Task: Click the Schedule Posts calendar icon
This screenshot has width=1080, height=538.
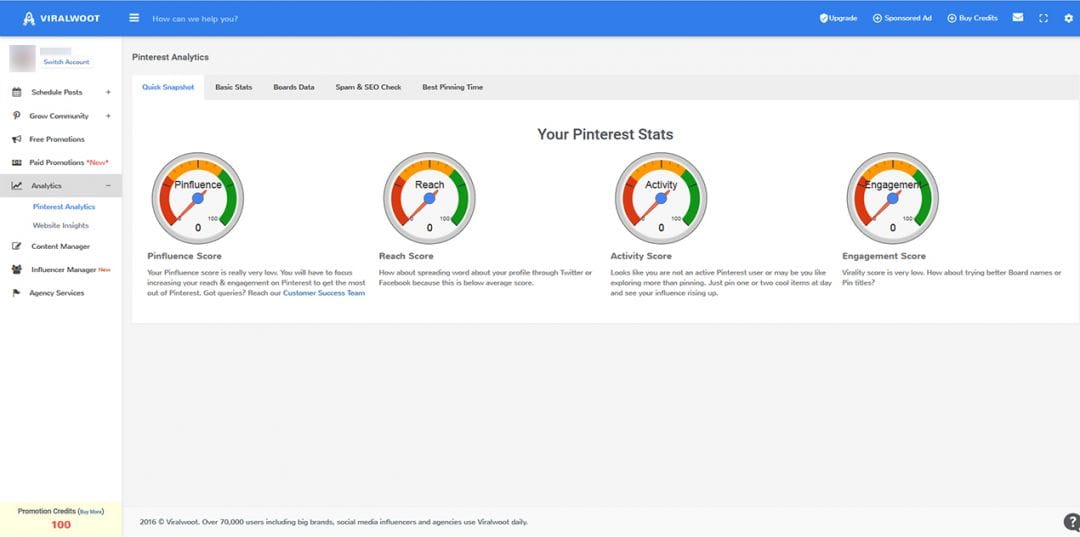Action: tap(17, 92)
